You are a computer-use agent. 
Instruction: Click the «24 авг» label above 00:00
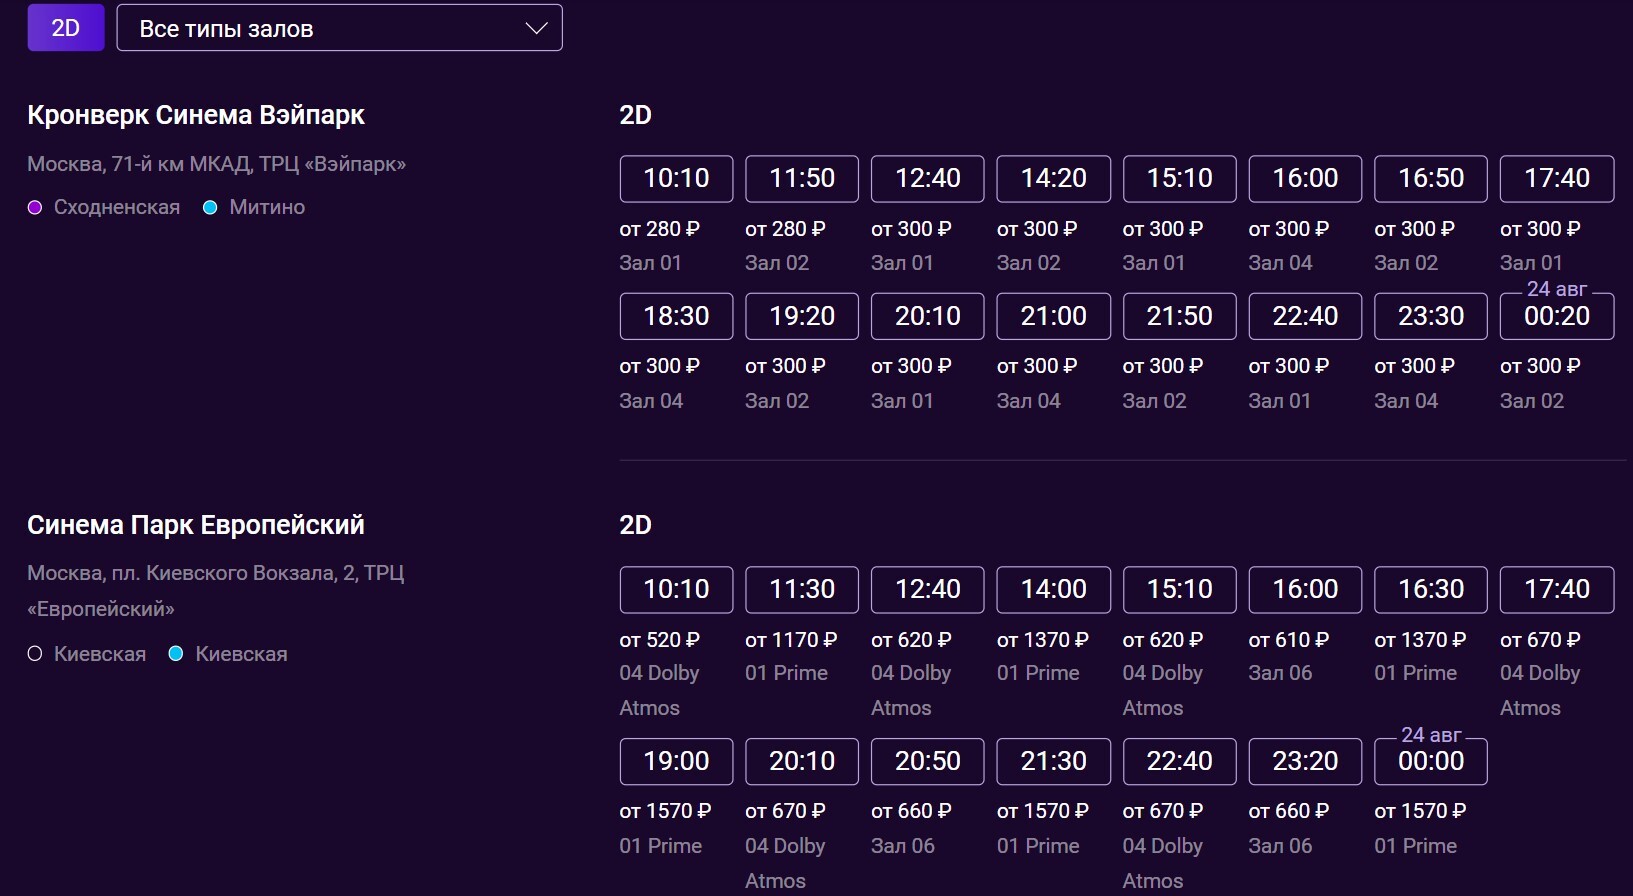(1431, 735)
